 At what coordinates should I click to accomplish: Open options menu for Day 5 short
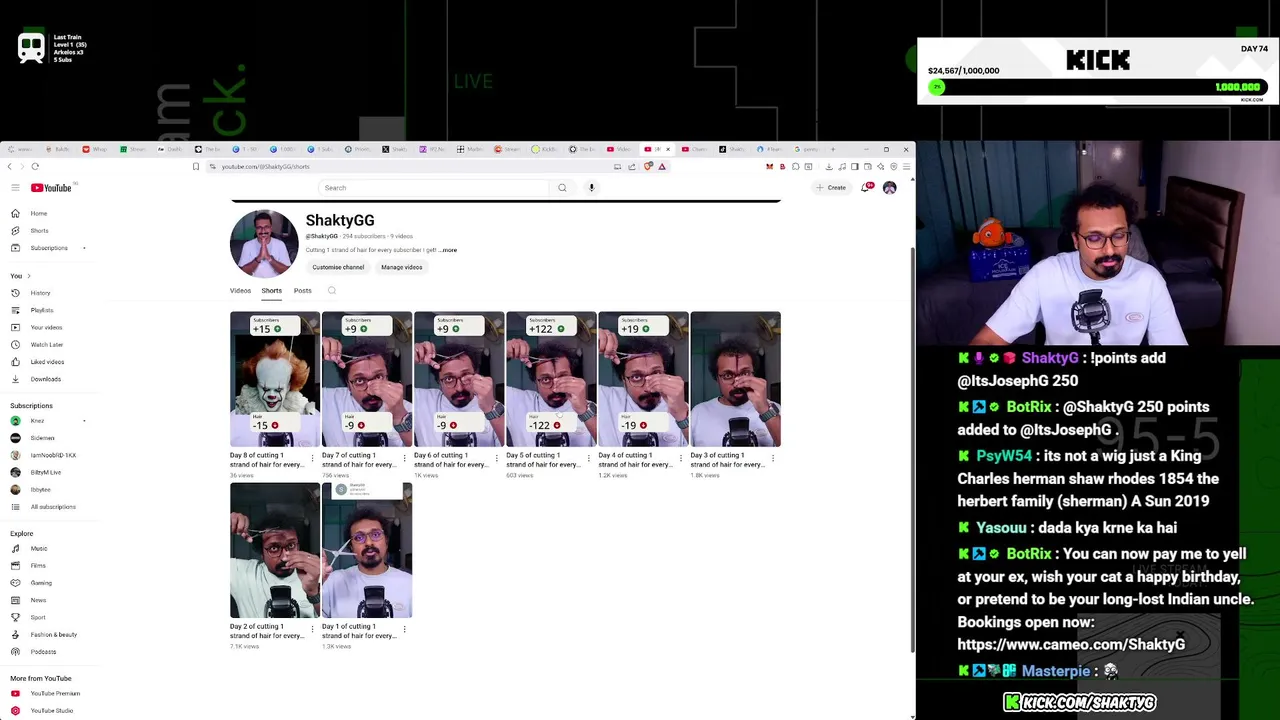click(x=588, y=459)
